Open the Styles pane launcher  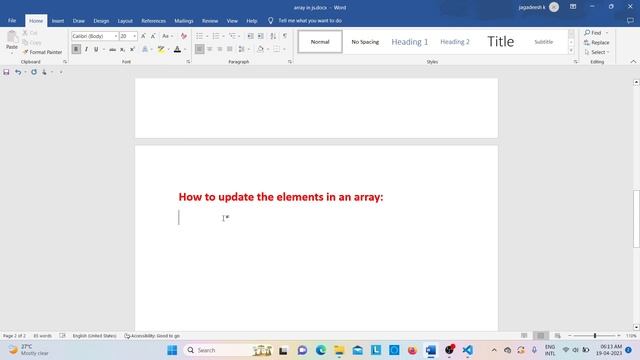click(x=576, y=62)
